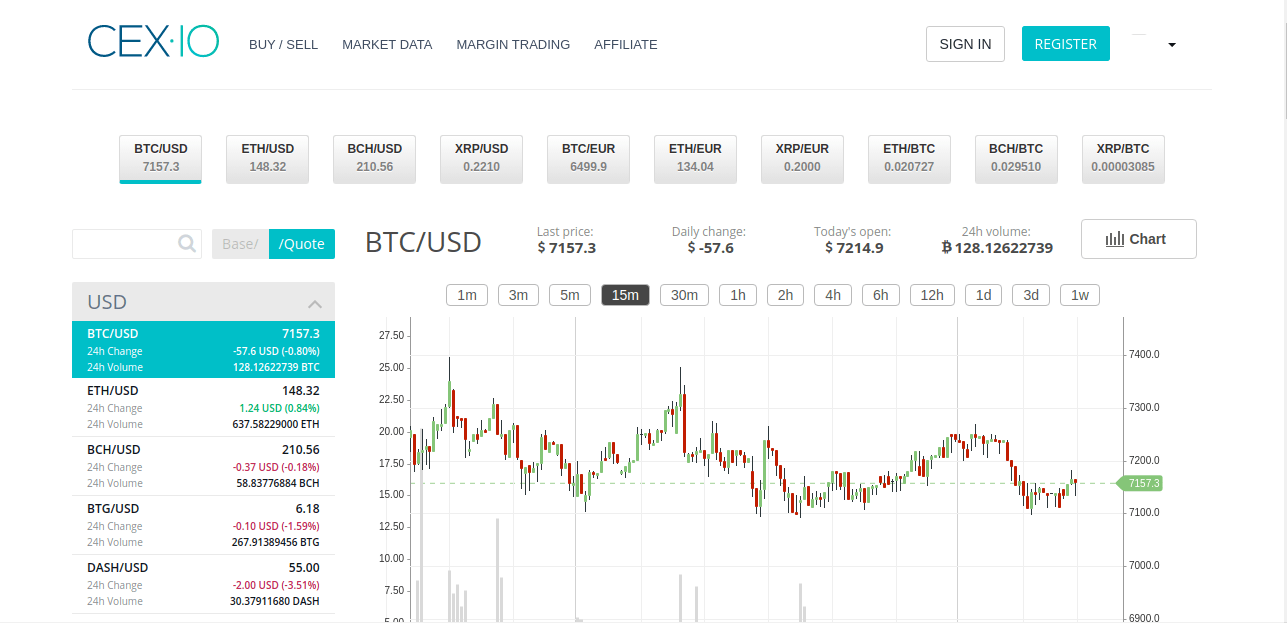Click BTG/USD volume 267.91389456 BTG
This screenshot has width=1287, height=623.
(276, 542)
